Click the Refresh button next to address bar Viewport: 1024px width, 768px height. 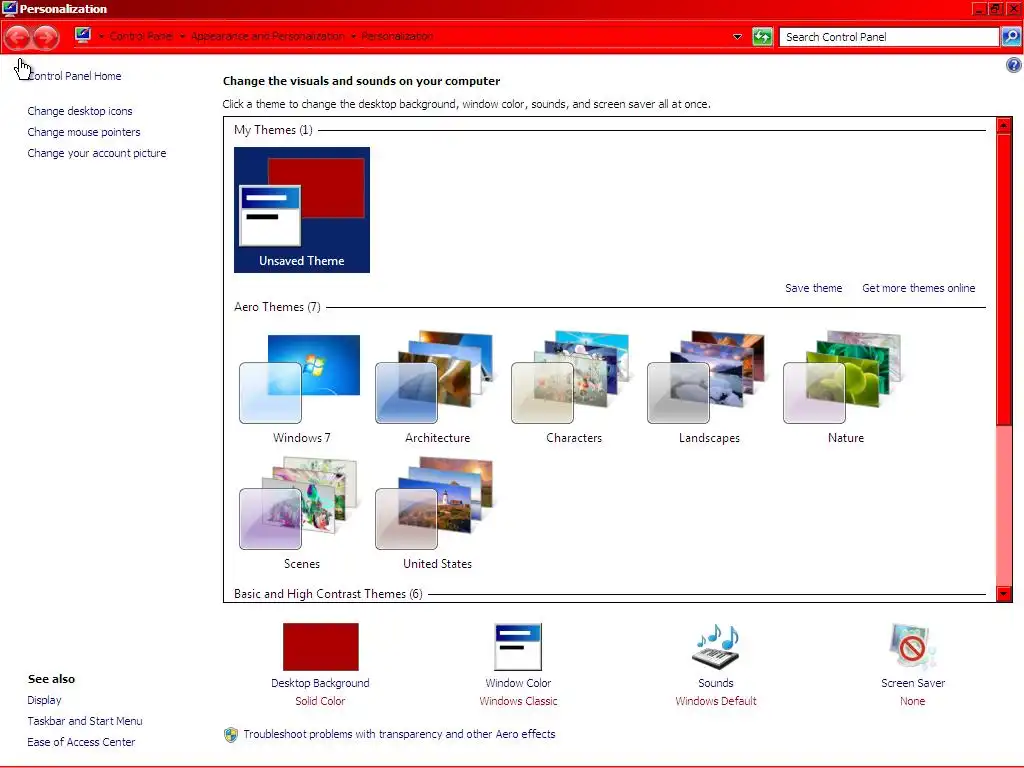click(x=762, y=37)
